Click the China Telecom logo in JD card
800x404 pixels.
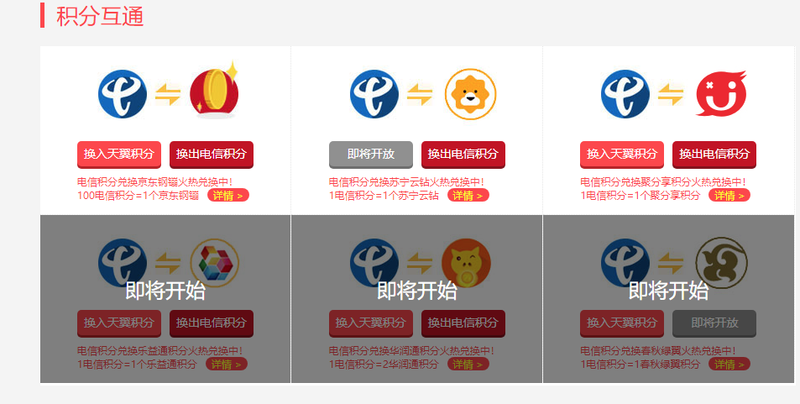[x=122, y=94]
